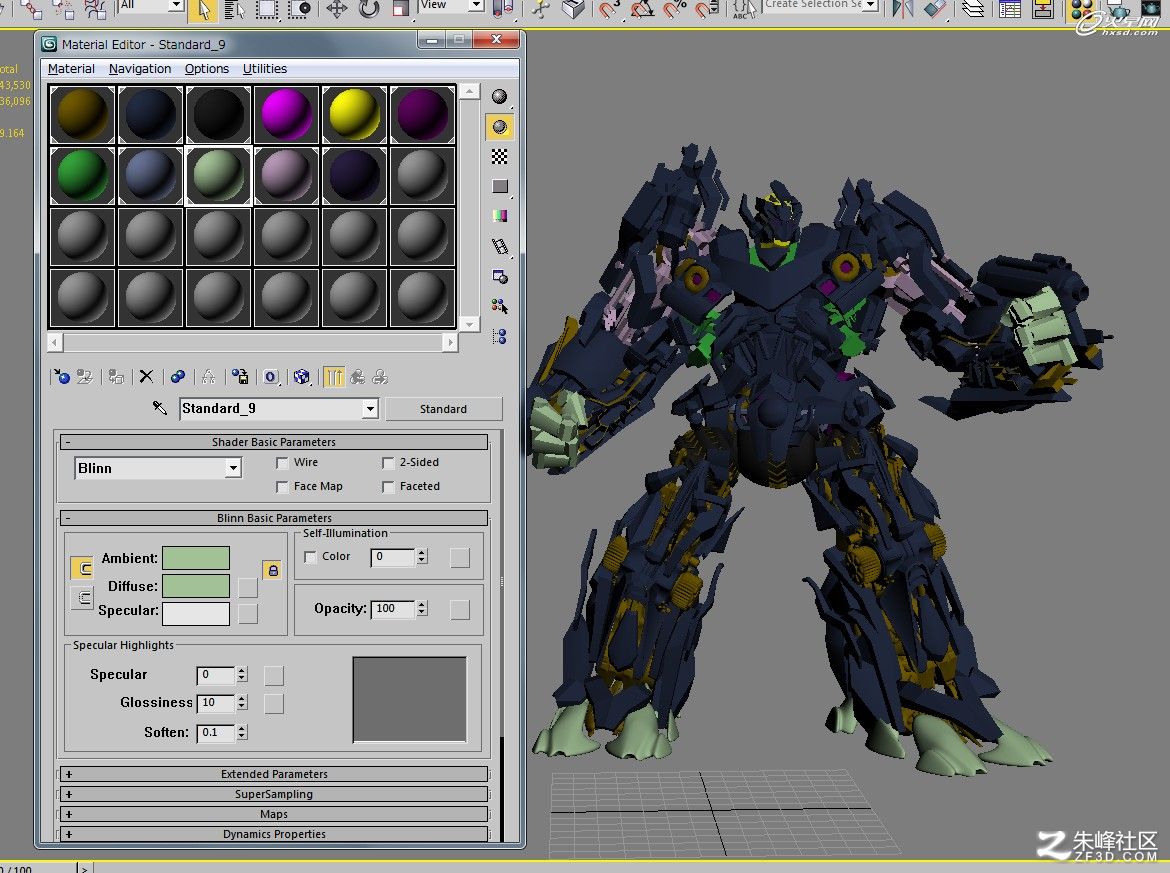1170x873 pixels.
Task: Click the Get Material icon
Action: click(x=60, y=377)
